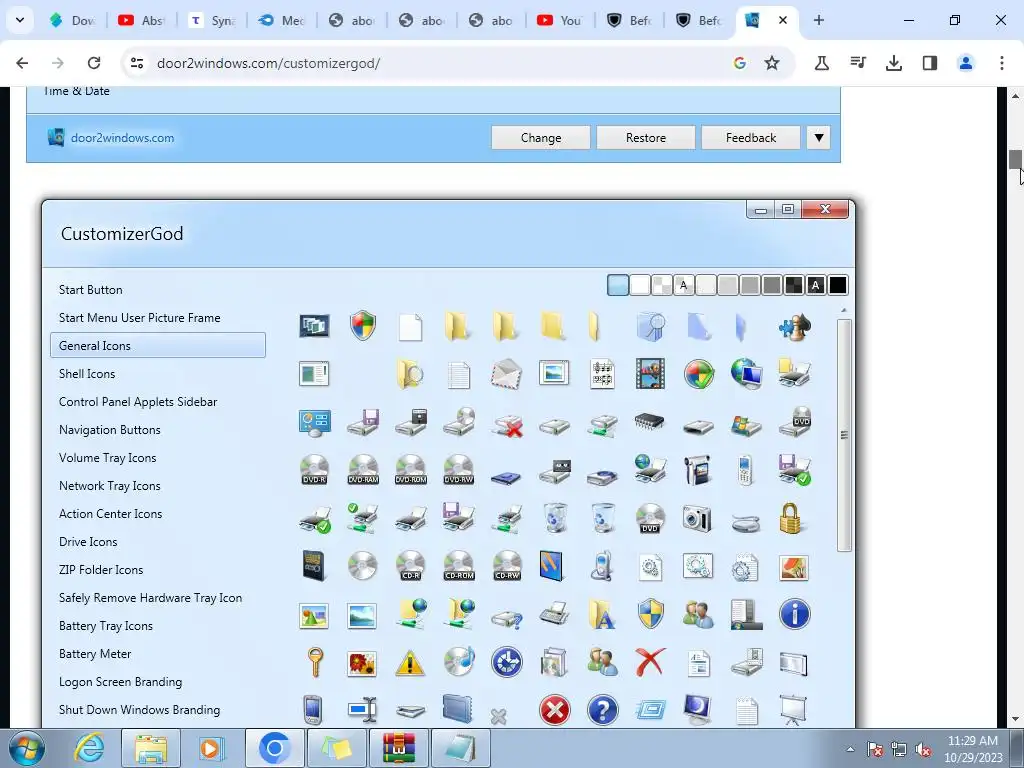Expand the options arrow beside Feedback
The height and width of the screenshot is (768, 1024).
pyautogui.click(x=819, y=138)
